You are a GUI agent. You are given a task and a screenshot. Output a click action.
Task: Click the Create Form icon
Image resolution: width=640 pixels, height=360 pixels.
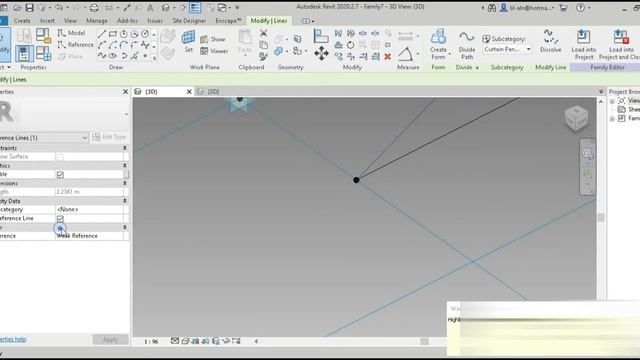pyautogui.click(x=438, y=37)
